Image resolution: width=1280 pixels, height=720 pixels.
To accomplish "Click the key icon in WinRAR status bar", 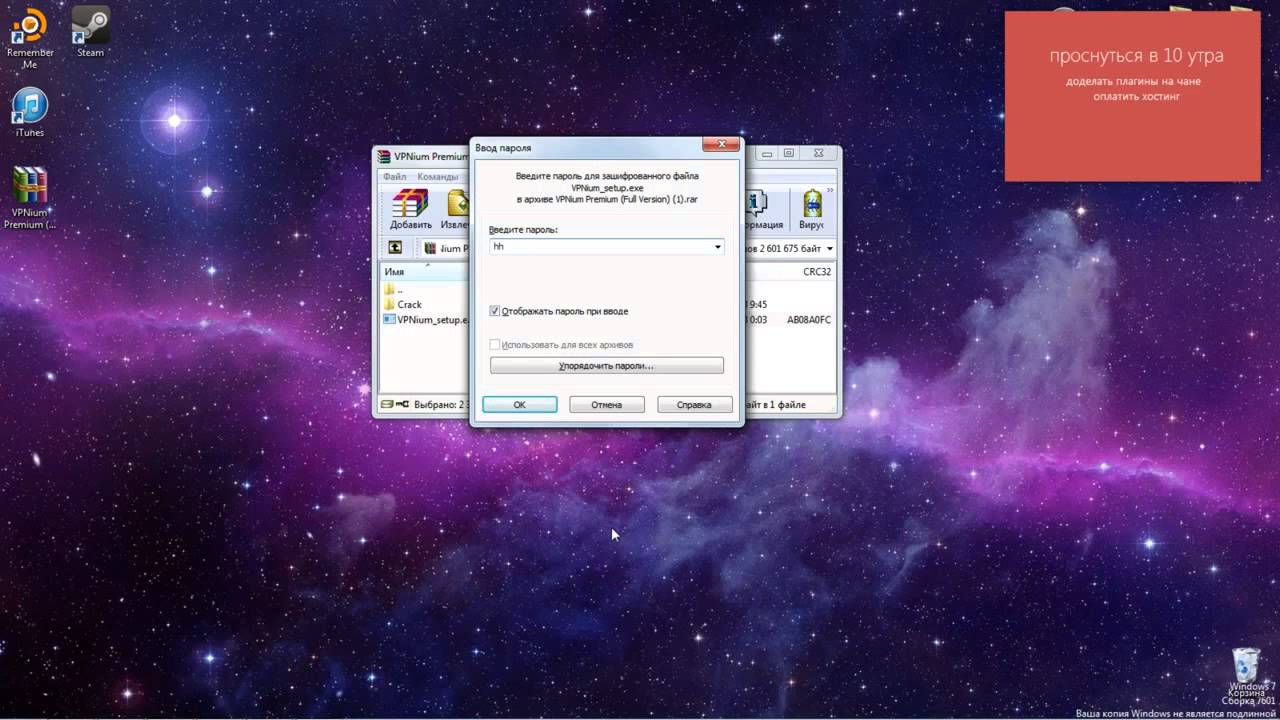I will click(402, 405).
